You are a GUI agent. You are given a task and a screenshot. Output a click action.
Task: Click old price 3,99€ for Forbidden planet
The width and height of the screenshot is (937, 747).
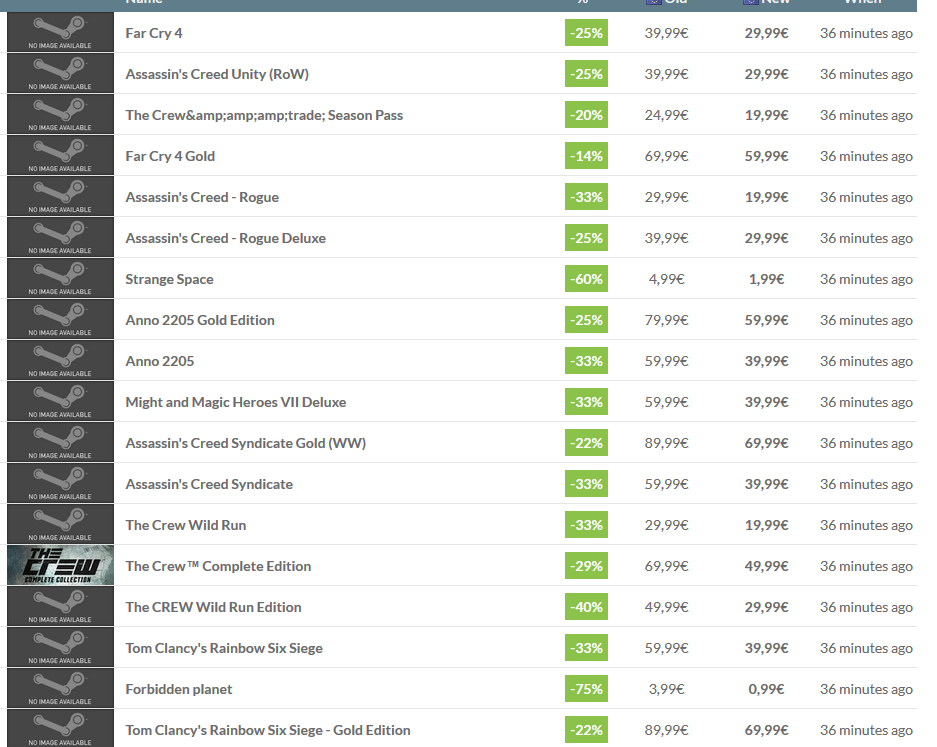(666, 689)
